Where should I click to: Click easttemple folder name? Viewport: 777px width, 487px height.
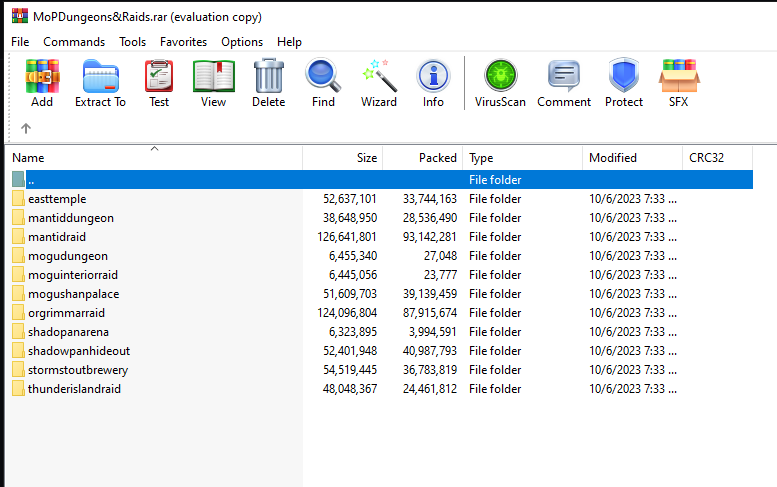(x=57, y=199)
